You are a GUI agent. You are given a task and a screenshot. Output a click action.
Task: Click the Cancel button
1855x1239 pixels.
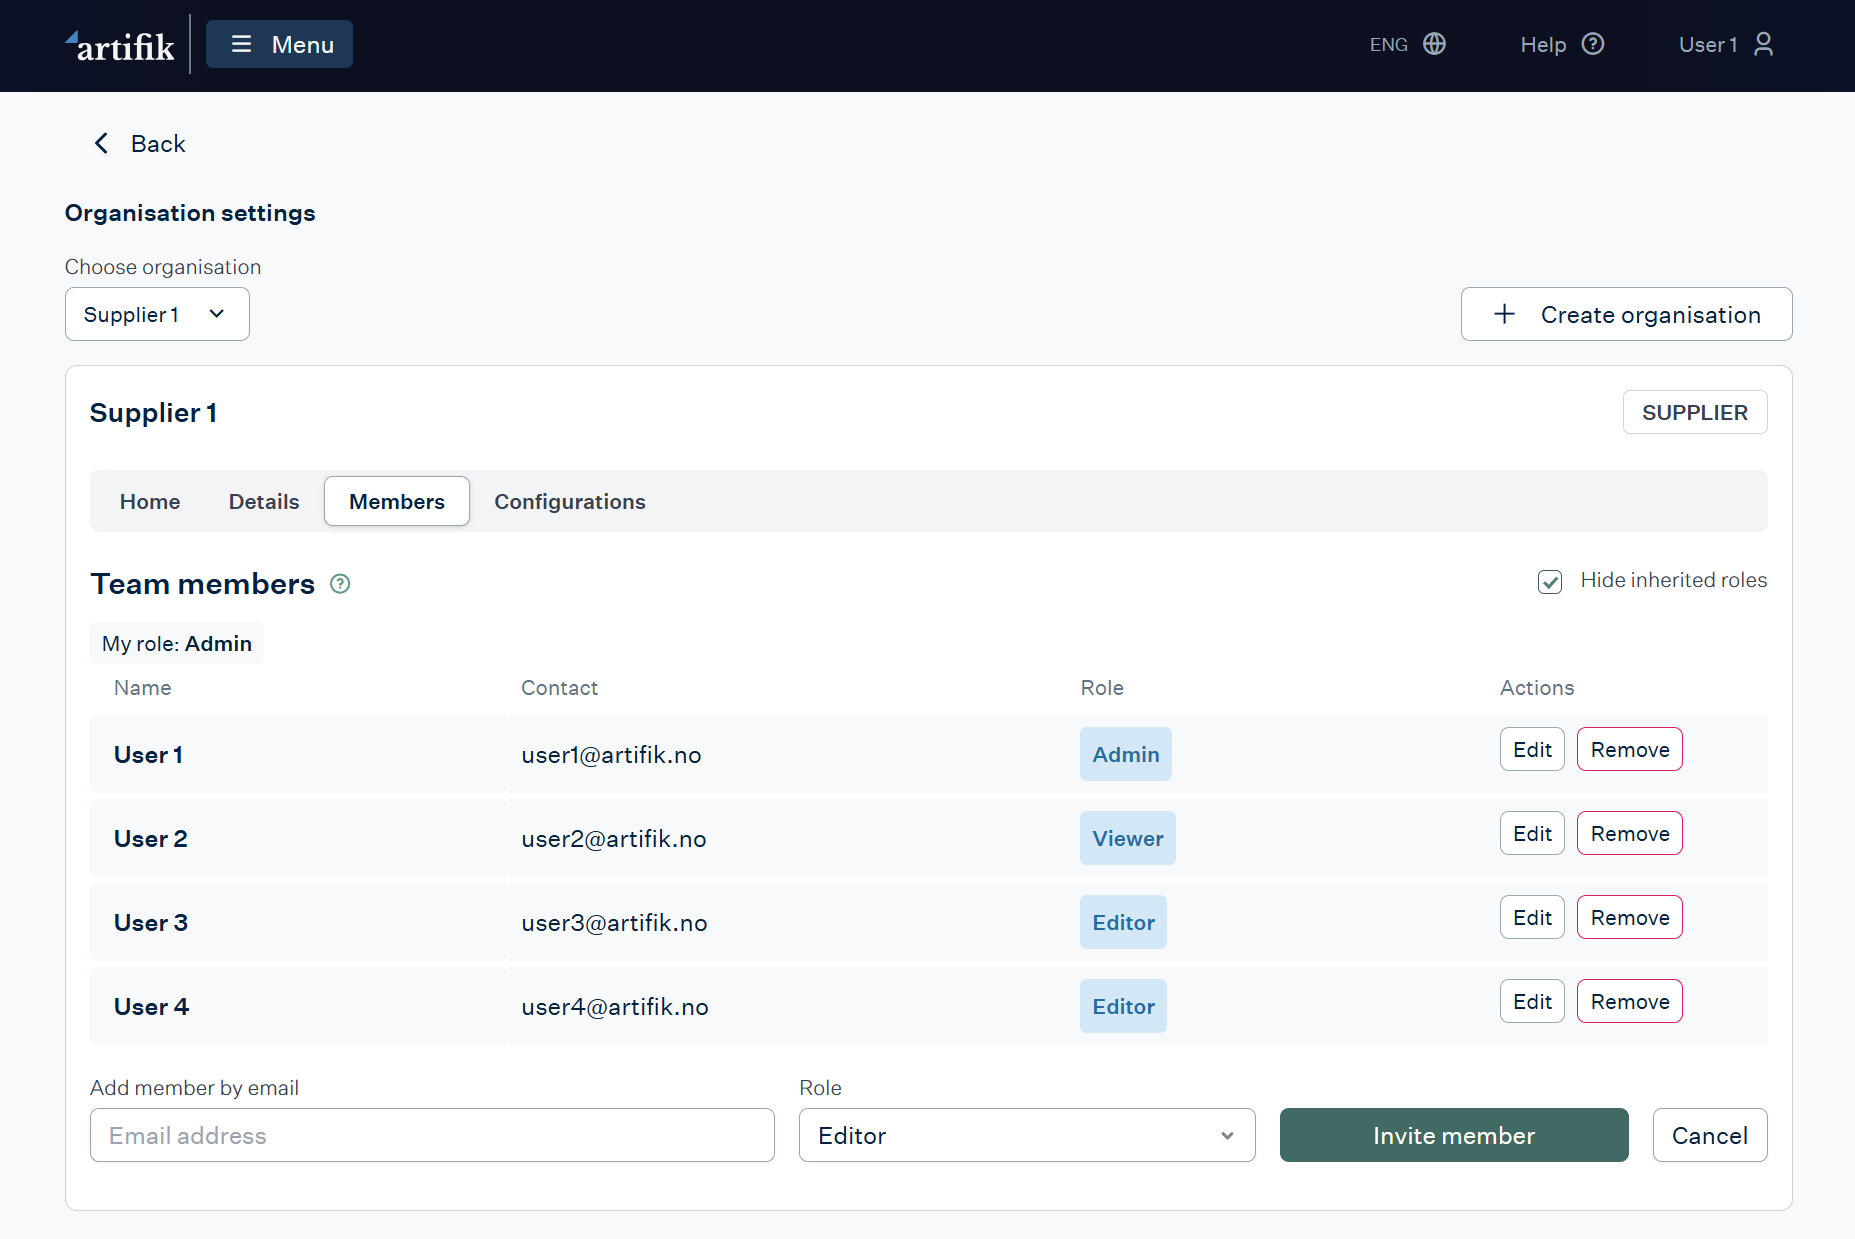[x=1710, y=1135]
